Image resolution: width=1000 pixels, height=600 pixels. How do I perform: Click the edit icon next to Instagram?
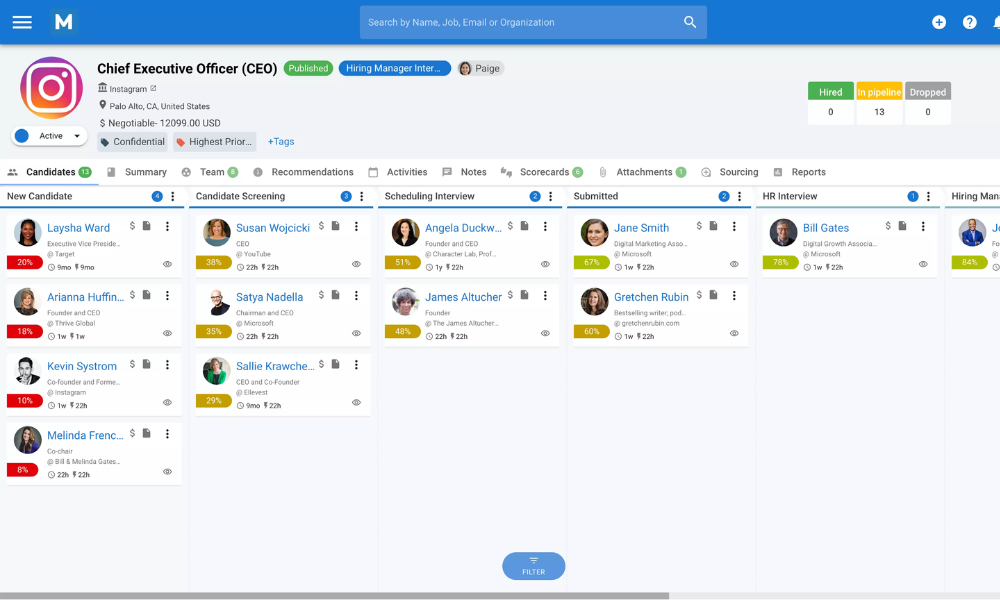click(153, 89)
